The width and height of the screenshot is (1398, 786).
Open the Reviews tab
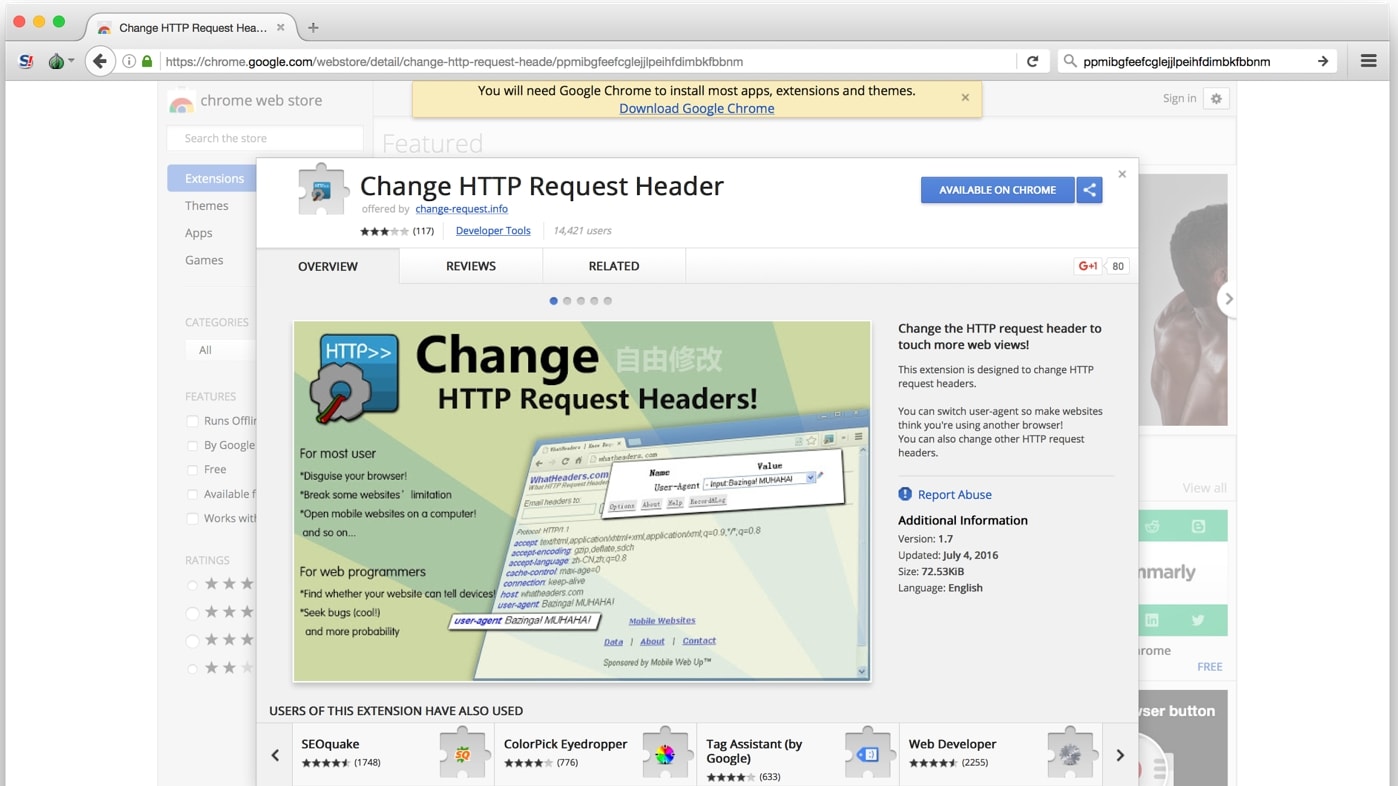471,266
